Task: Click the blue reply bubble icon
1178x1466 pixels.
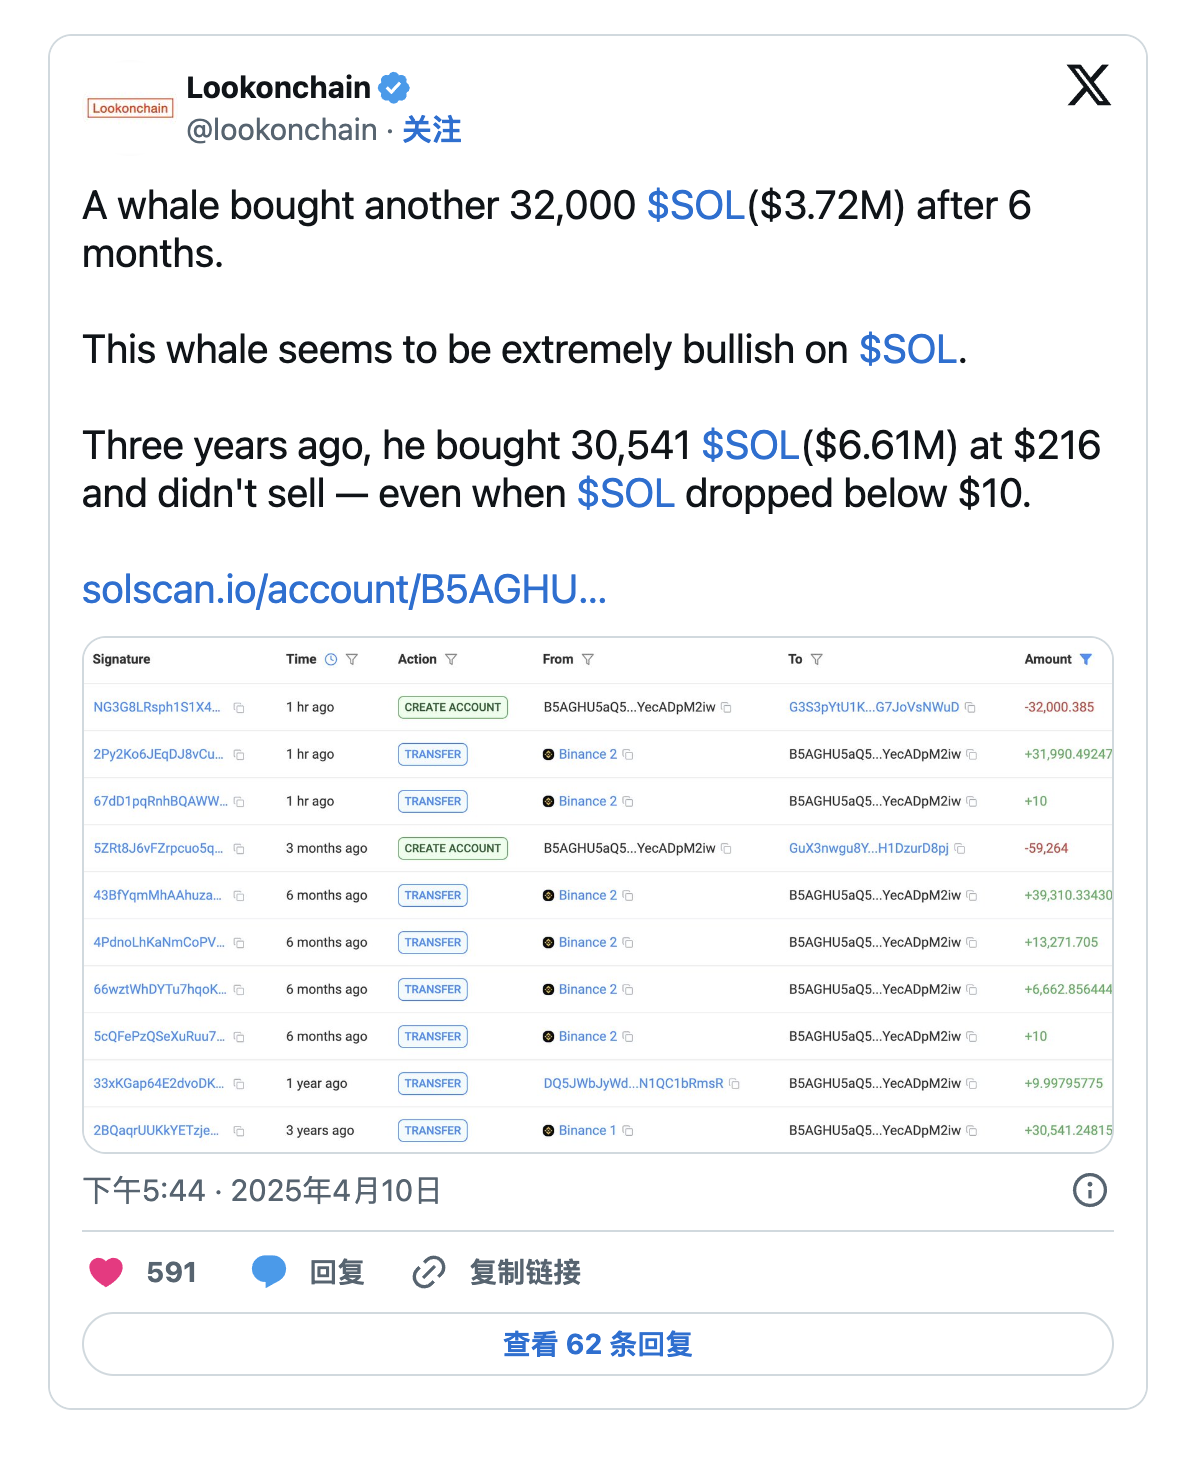Action: (269, 1272)
